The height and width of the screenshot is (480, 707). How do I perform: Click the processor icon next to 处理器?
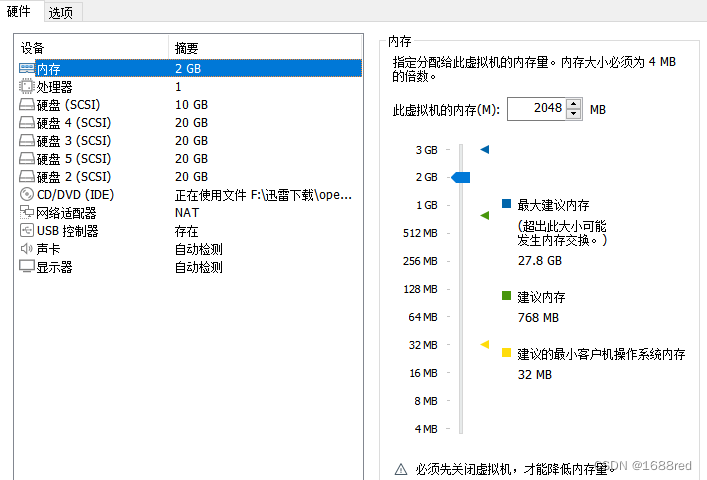[x=27, y=86]
